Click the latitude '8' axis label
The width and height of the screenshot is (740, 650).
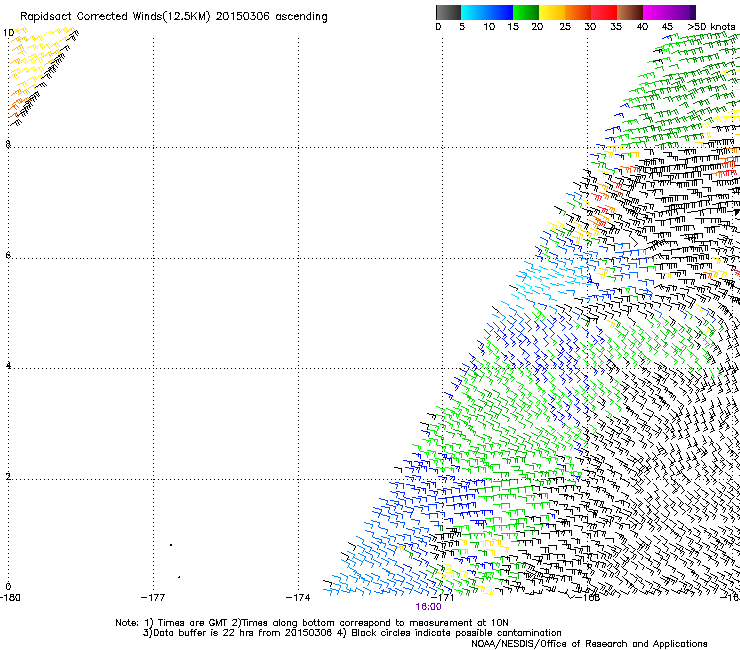click(8, 144)
